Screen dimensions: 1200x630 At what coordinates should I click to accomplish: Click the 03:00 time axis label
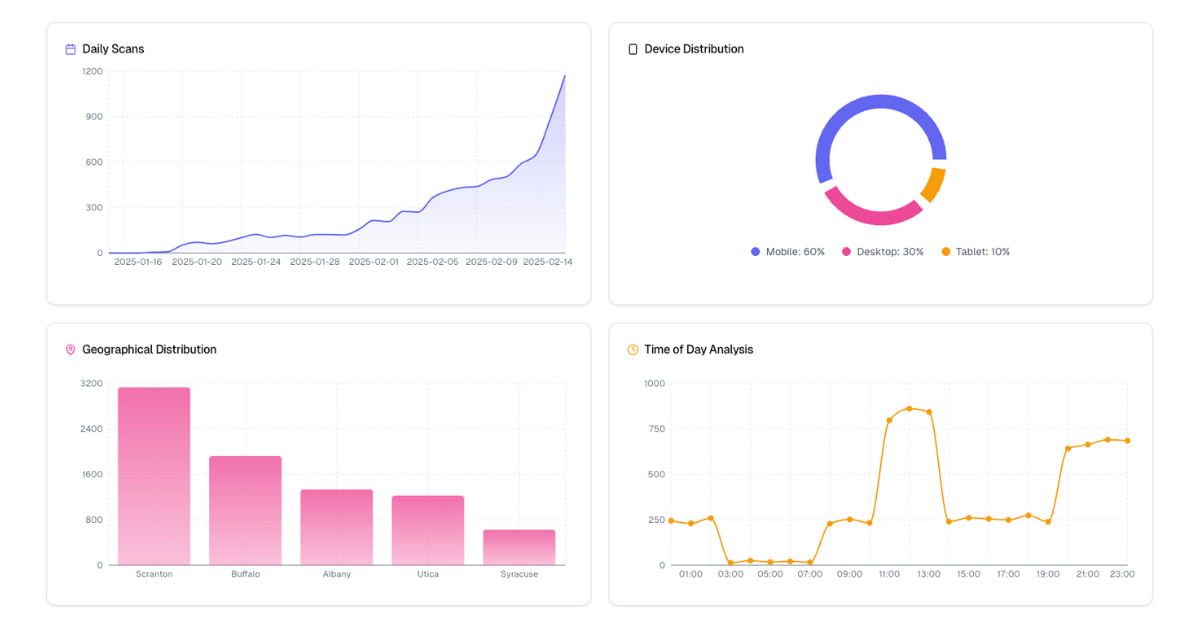(x=731, y=574)
